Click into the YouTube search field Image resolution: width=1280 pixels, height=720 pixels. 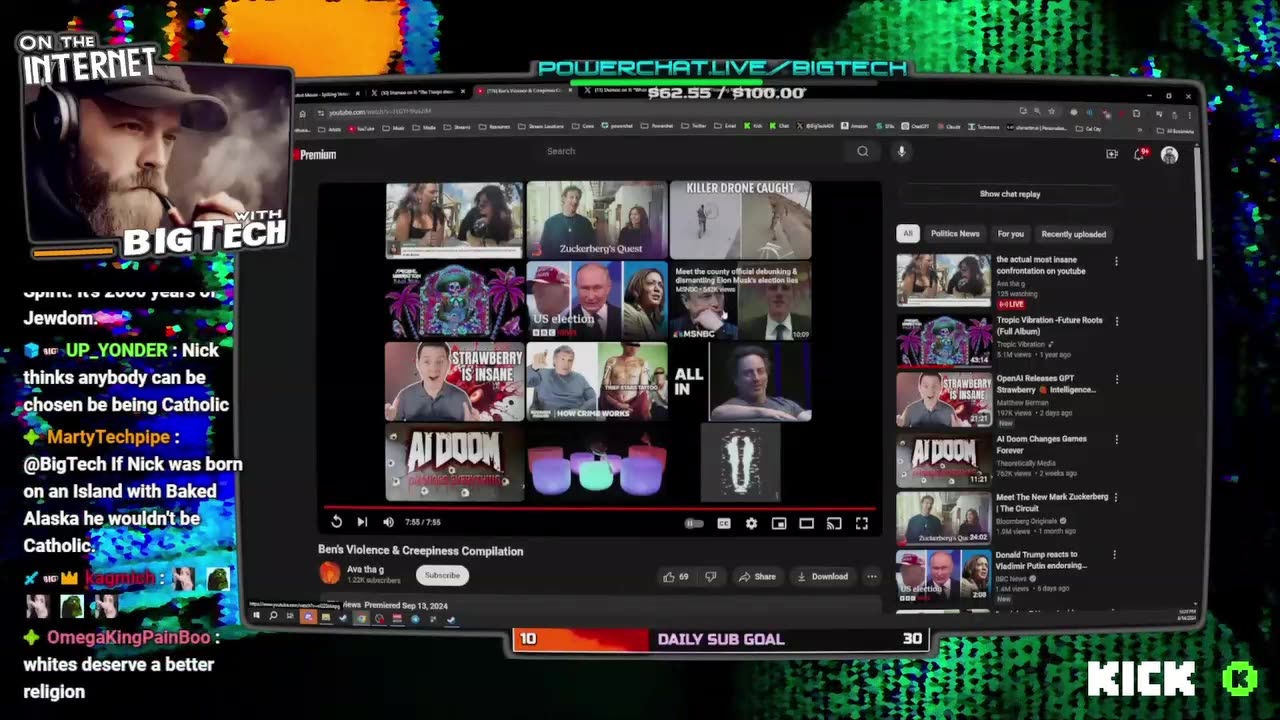point(690,151)
